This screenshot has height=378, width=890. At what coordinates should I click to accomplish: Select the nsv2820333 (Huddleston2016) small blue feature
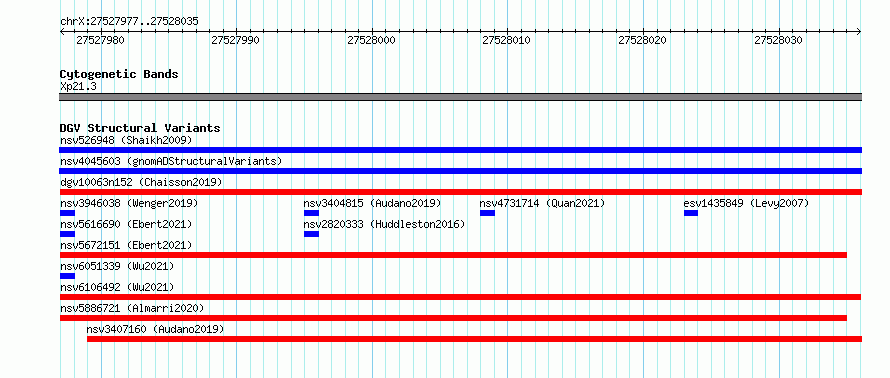[311, 234]
